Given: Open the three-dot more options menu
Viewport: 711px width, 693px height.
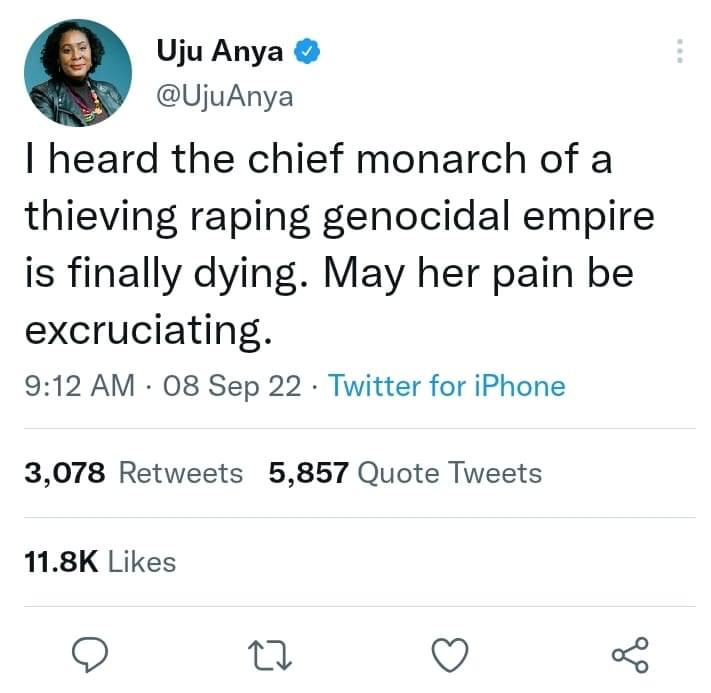Looking at the screenshot, I should 679,52.
